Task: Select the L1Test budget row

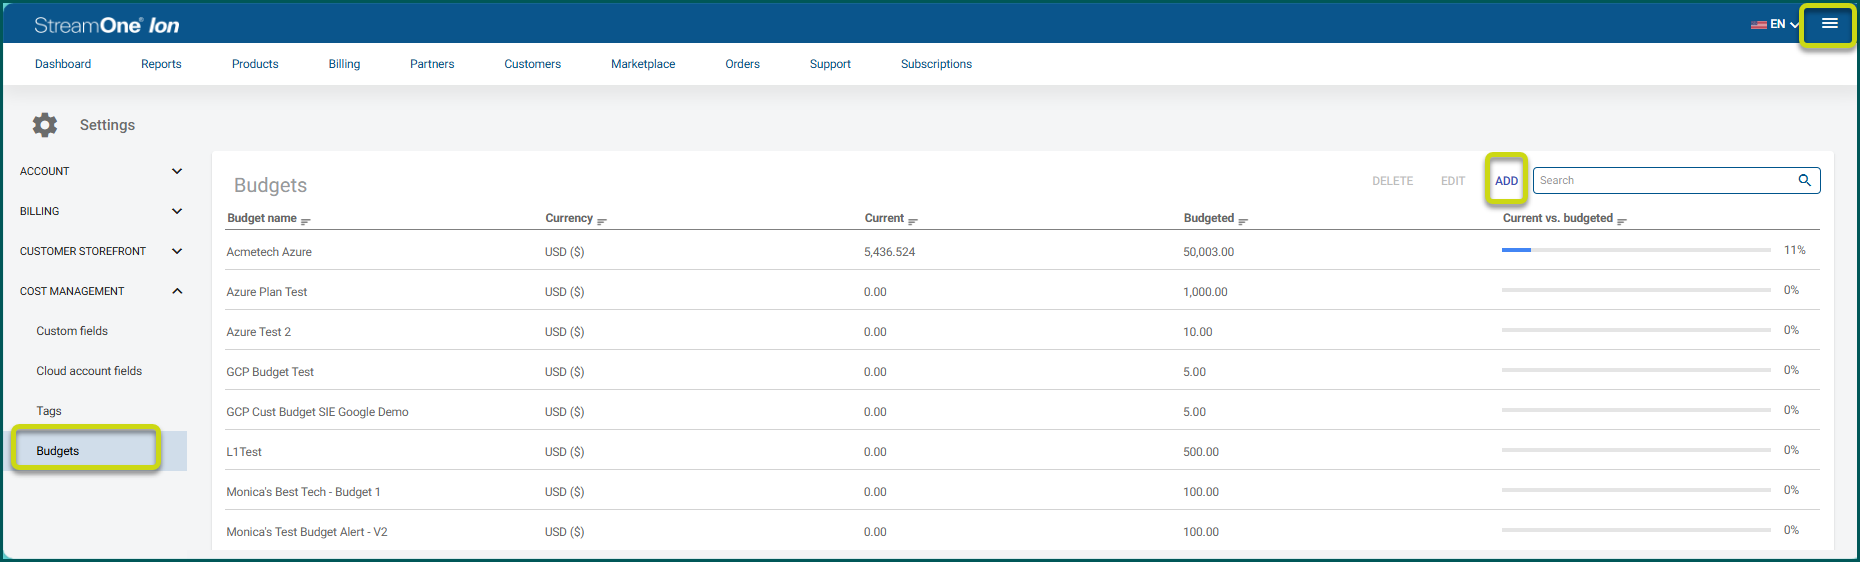Action: coord(1022,451)
